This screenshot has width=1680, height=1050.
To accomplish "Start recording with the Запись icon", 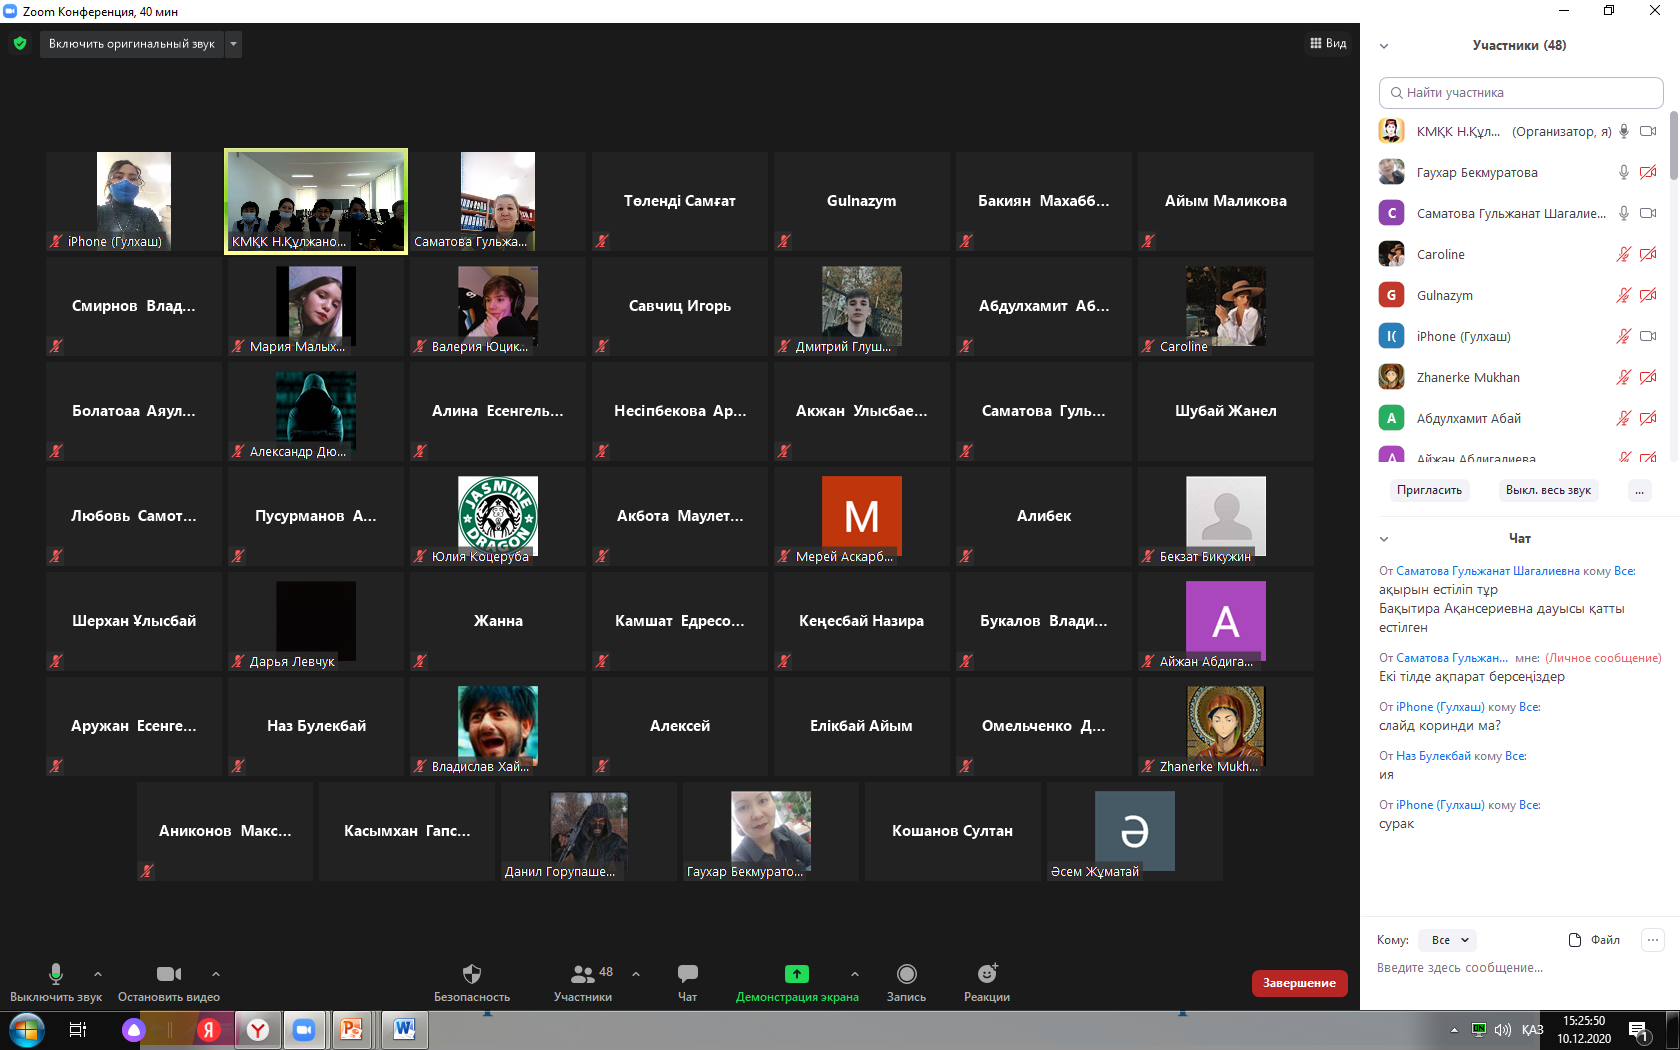I will click(906, 974).
